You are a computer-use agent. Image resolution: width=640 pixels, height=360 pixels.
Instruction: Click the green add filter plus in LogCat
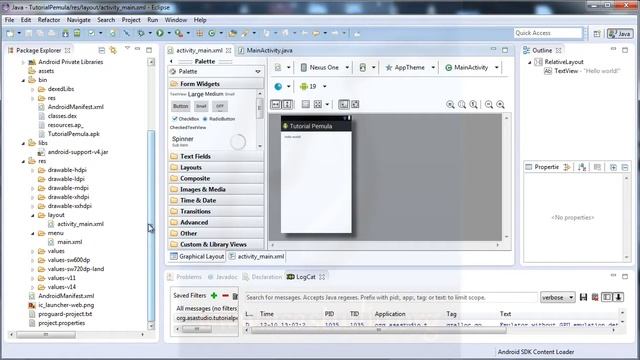214,295
